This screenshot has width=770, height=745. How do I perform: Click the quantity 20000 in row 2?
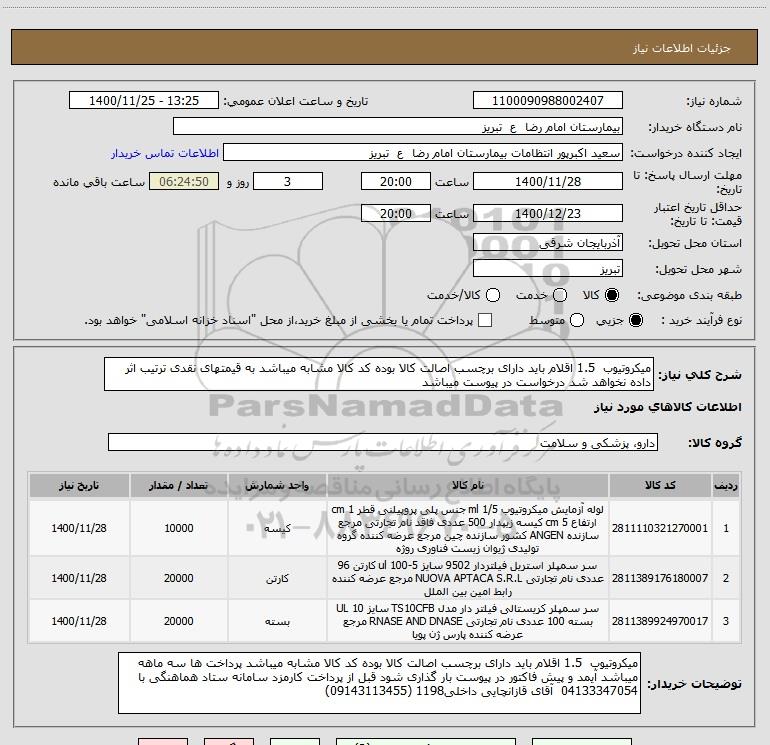point(179,578)
